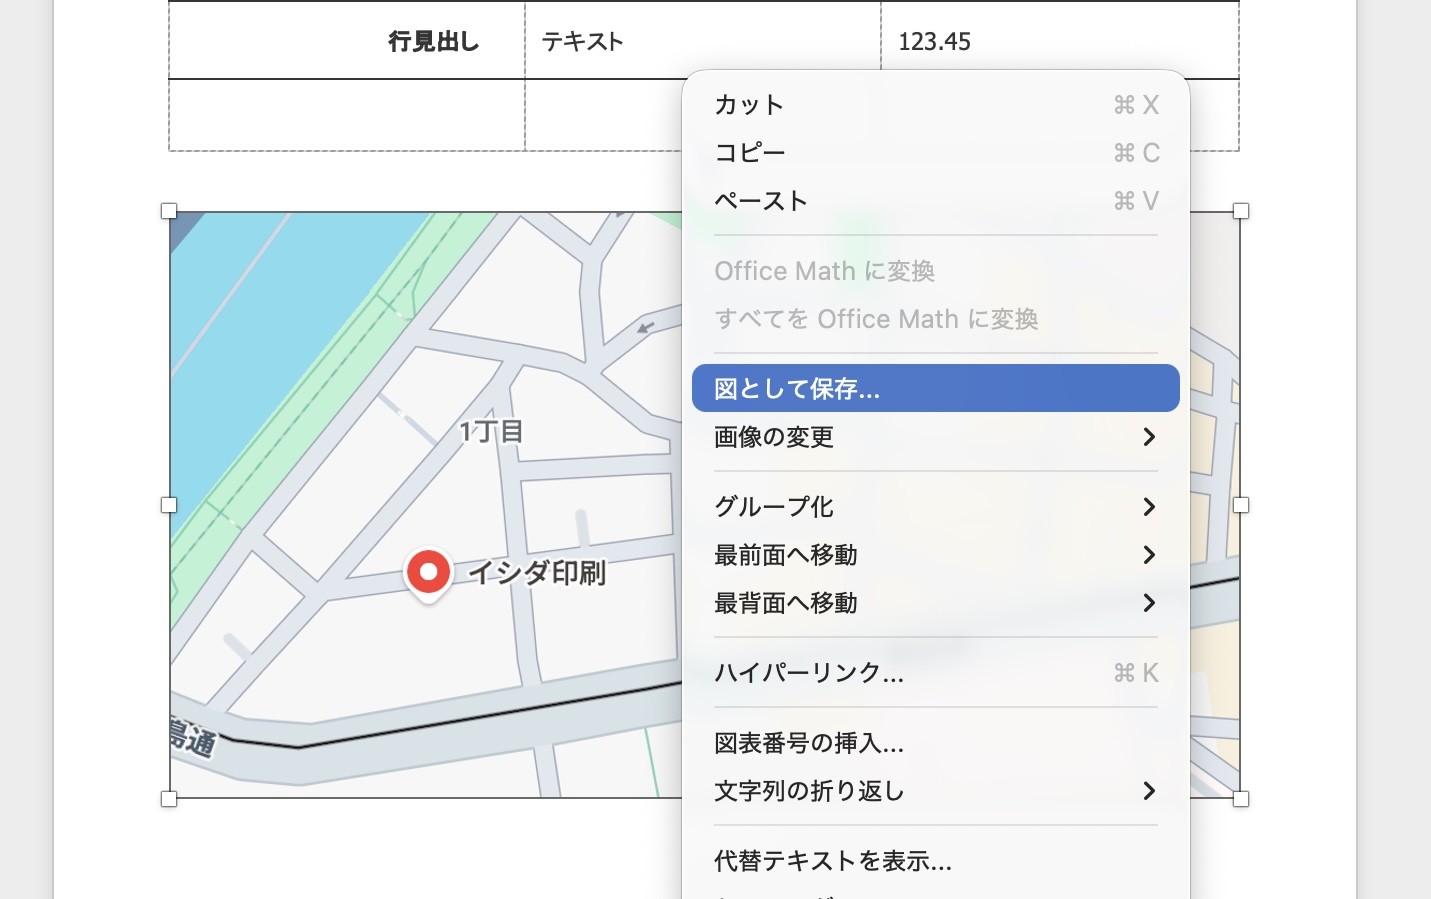The image size is (1431, 899).
Task: Click the bottom-left image resize handle
Action: (169, 799)
